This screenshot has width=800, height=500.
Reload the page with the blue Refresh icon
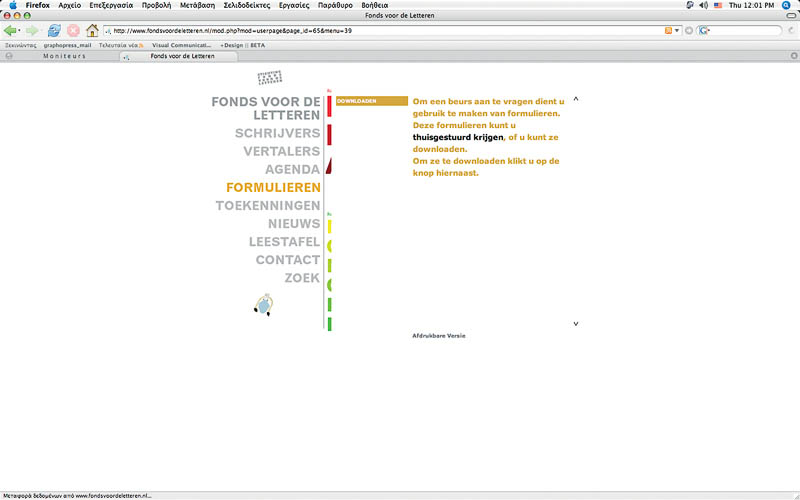(54, 31)
